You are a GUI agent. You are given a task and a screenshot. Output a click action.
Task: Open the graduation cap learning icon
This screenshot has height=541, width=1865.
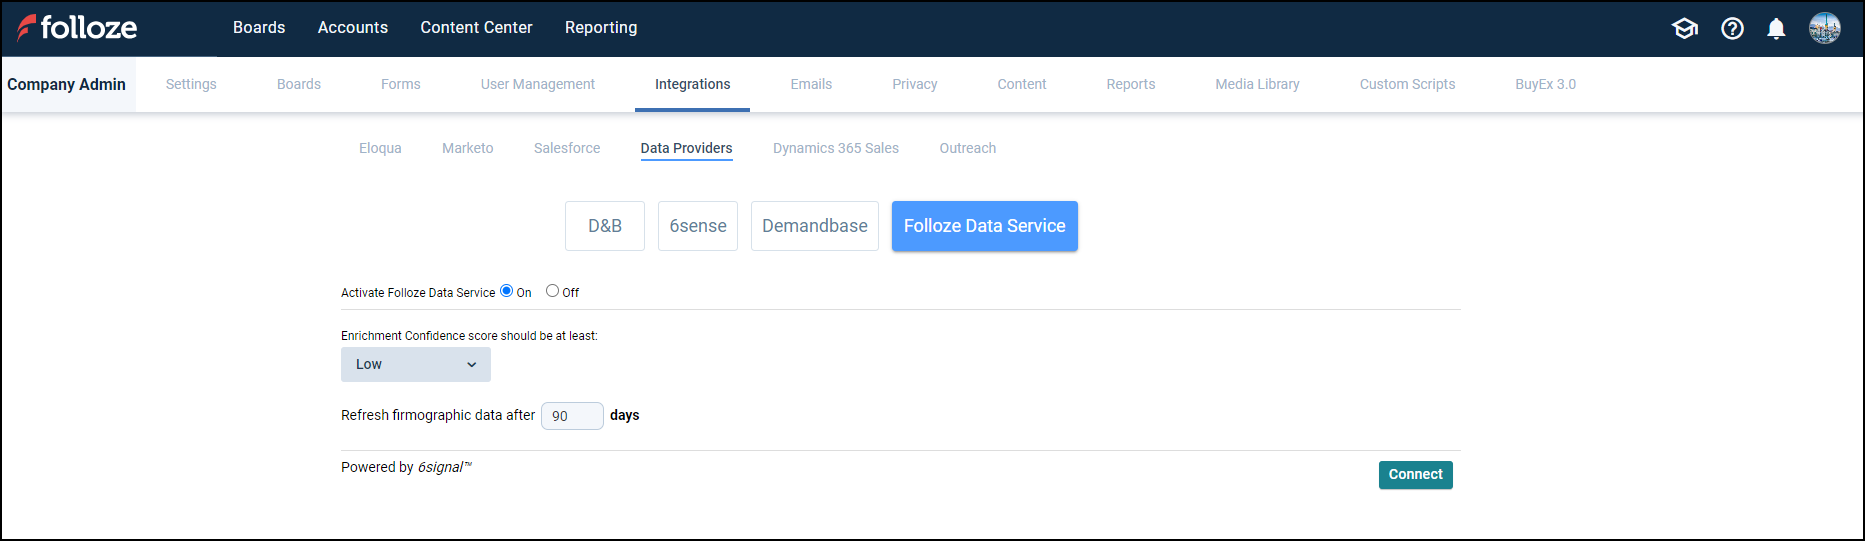click(x=1685, y=29)
